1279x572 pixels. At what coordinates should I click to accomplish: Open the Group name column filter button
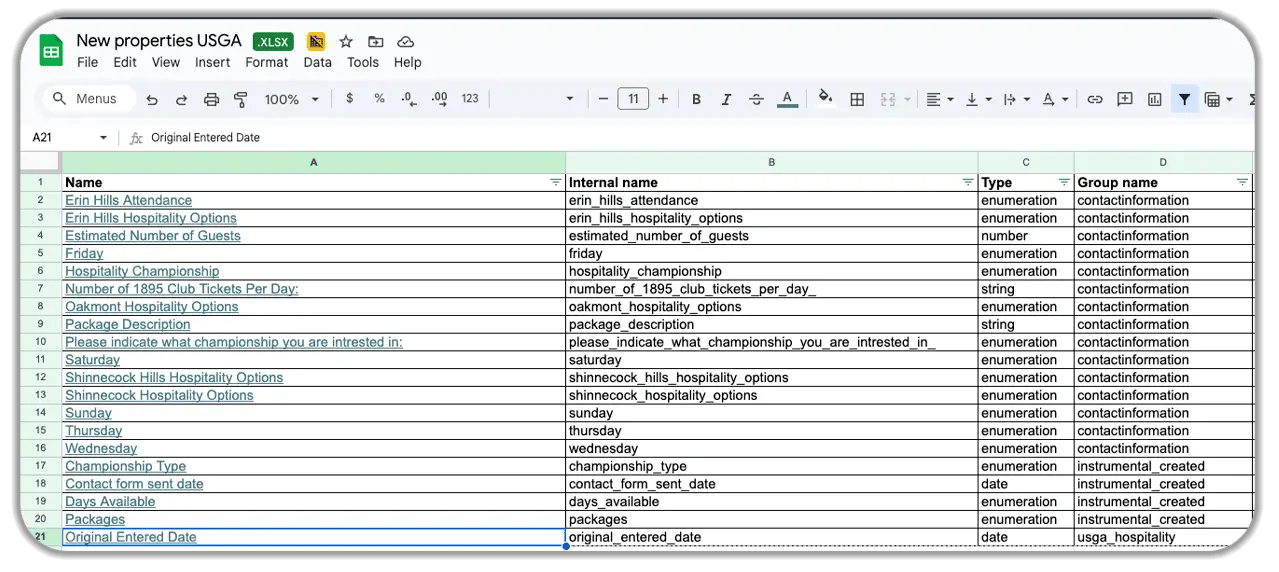click(x=1242, y=183)
